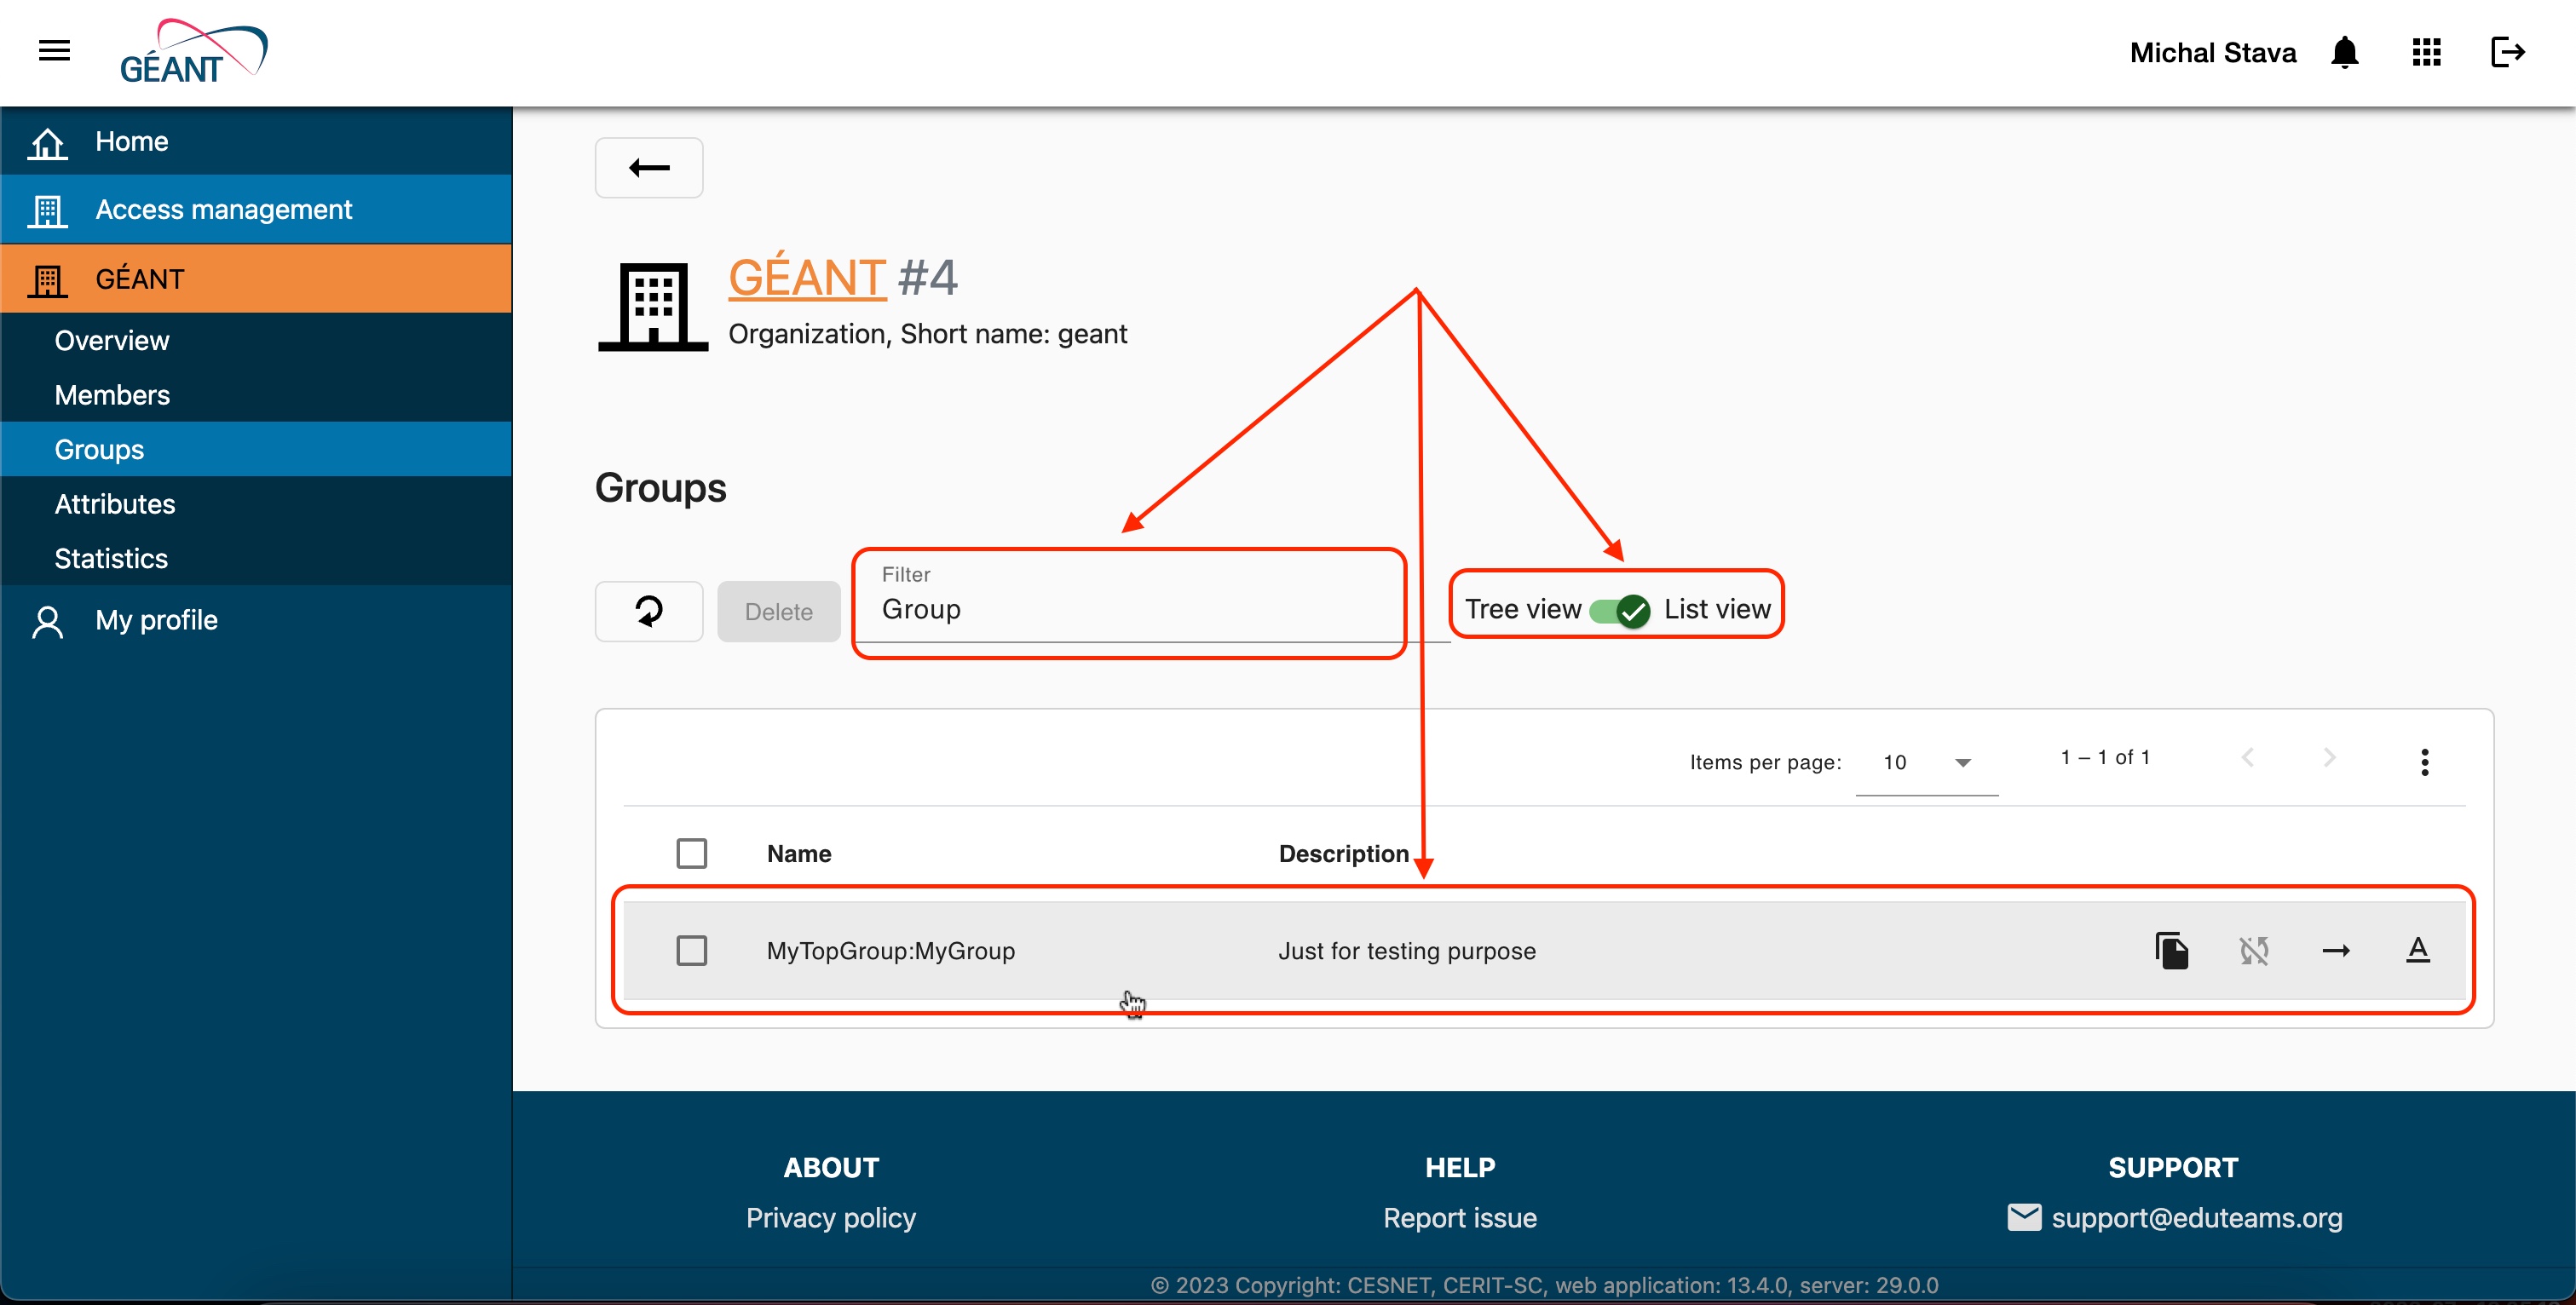The height and width of the screenshot is (1305, 2576).
Task: Check the select-all groups checkbox
Action: (691, 853)
